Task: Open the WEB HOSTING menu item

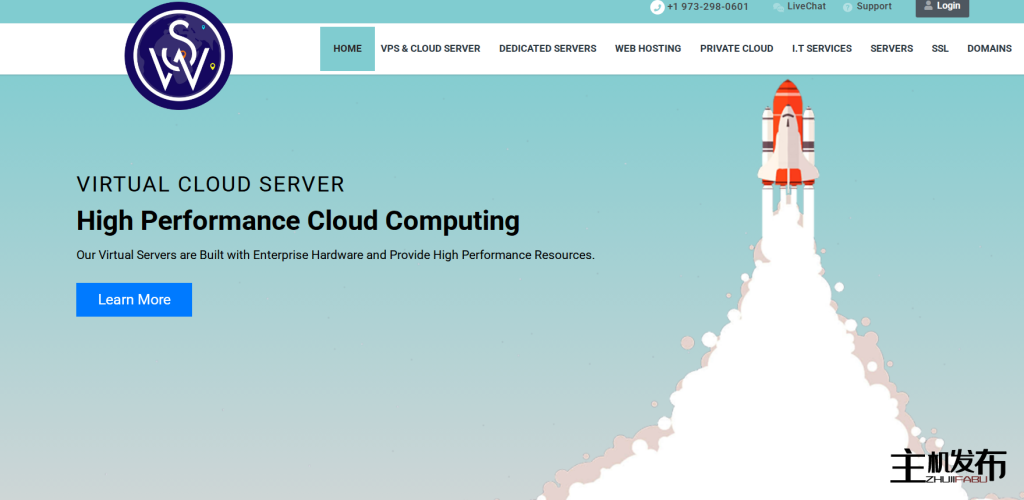Action: (x=648, y=49)
